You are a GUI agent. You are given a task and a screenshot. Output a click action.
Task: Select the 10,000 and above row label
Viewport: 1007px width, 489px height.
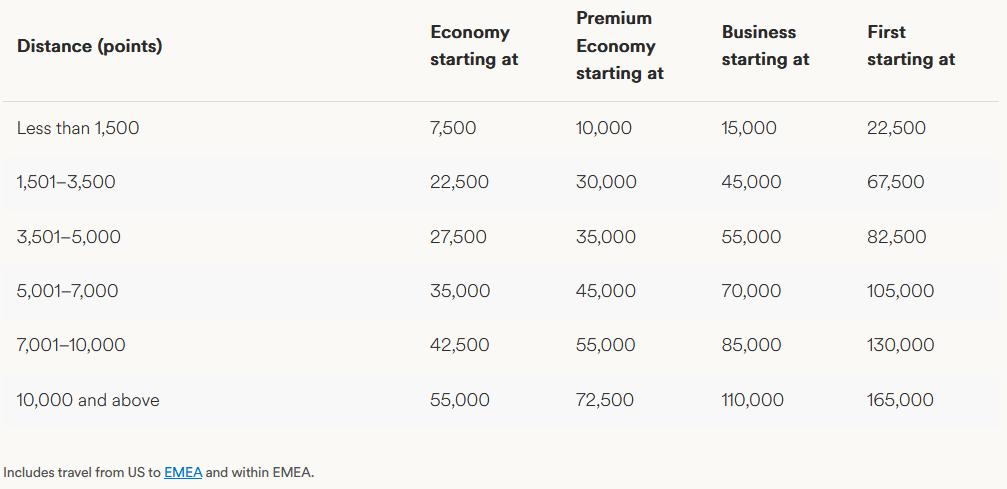(x=88, y=400)
